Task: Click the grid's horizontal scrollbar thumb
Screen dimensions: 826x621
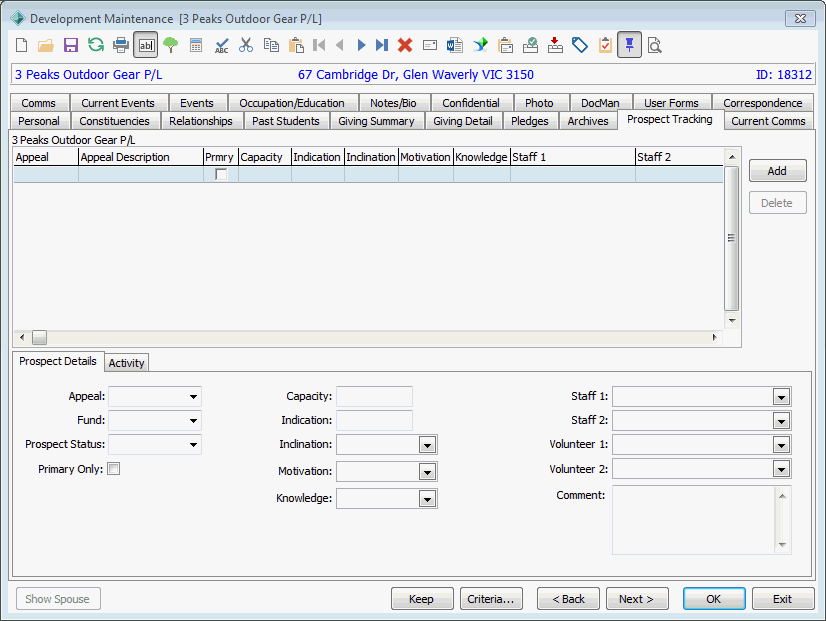Action: tap(40, 337)
